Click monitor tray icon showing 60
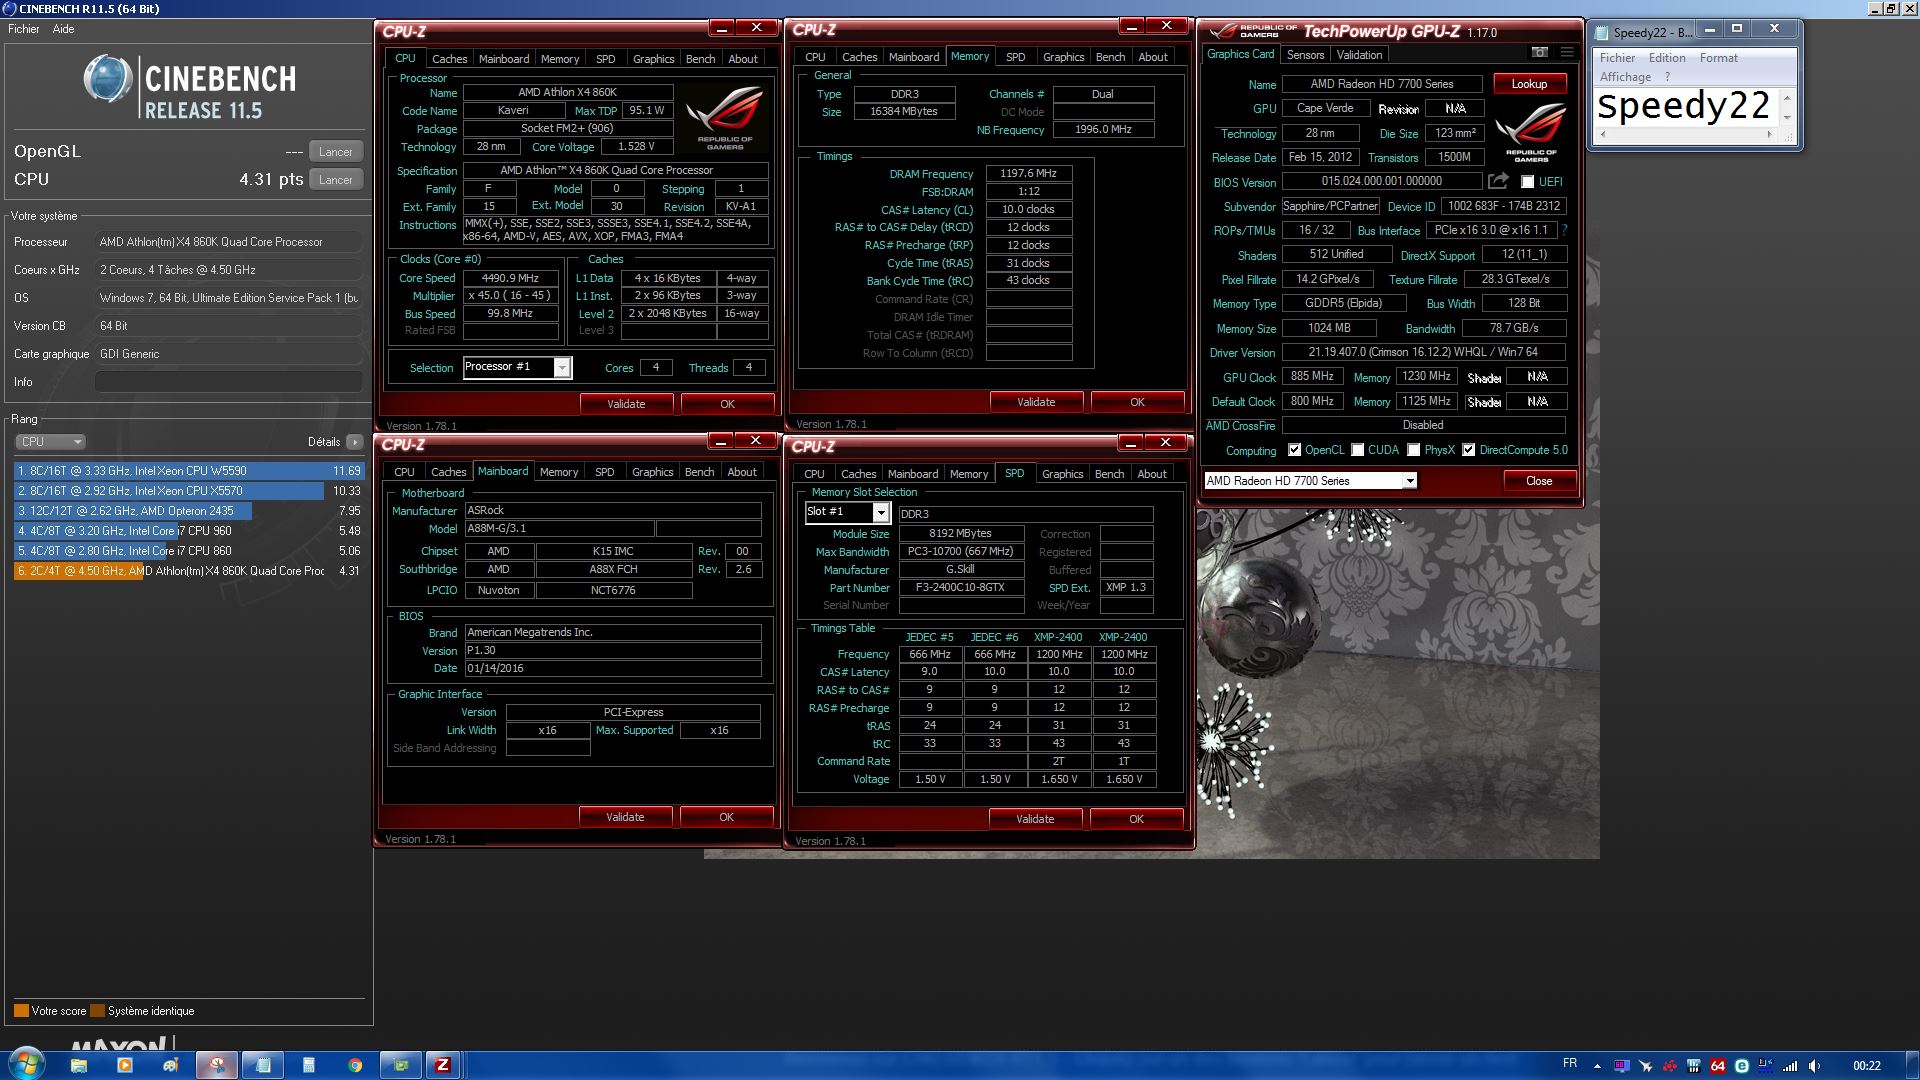The width and height of the screenshot is (1920, 1080). point(1621,1066)
